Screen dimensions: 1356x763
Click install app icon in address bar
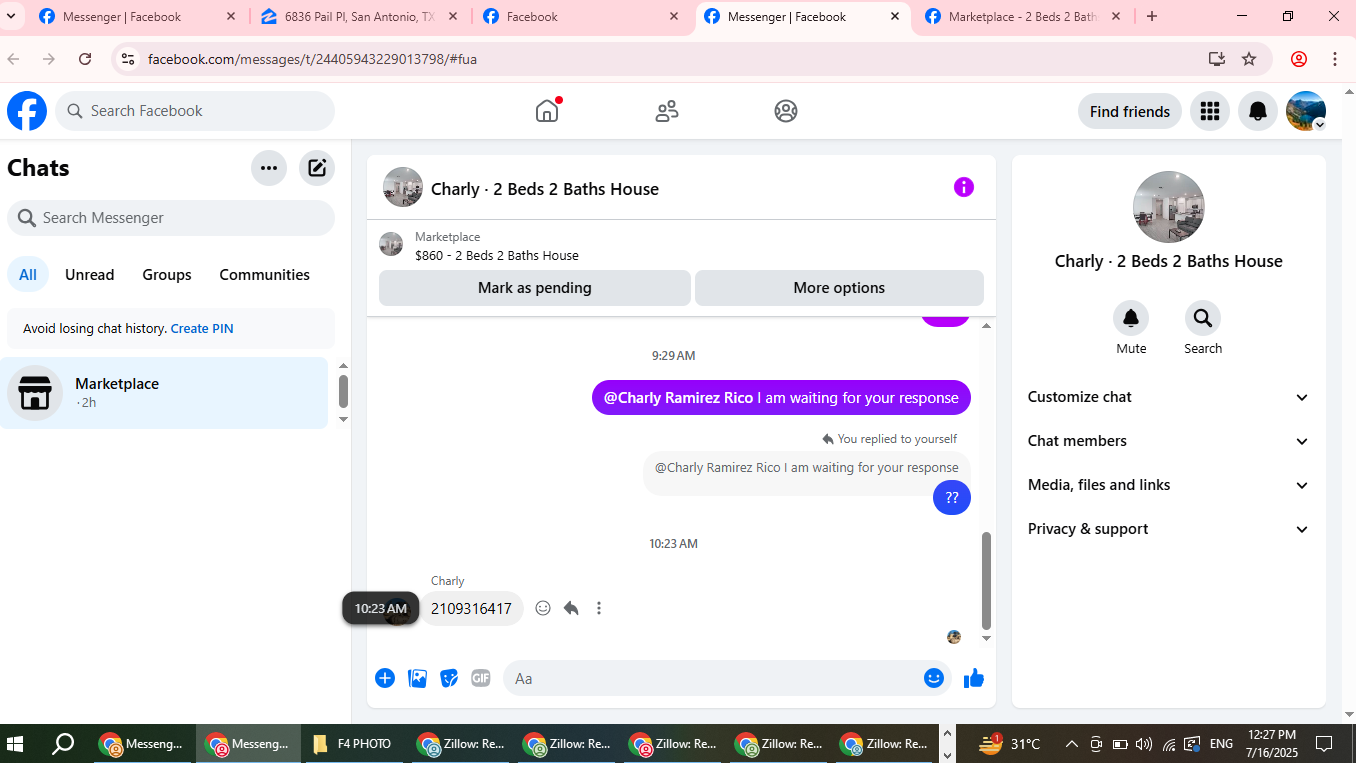tap(1216, 59)
